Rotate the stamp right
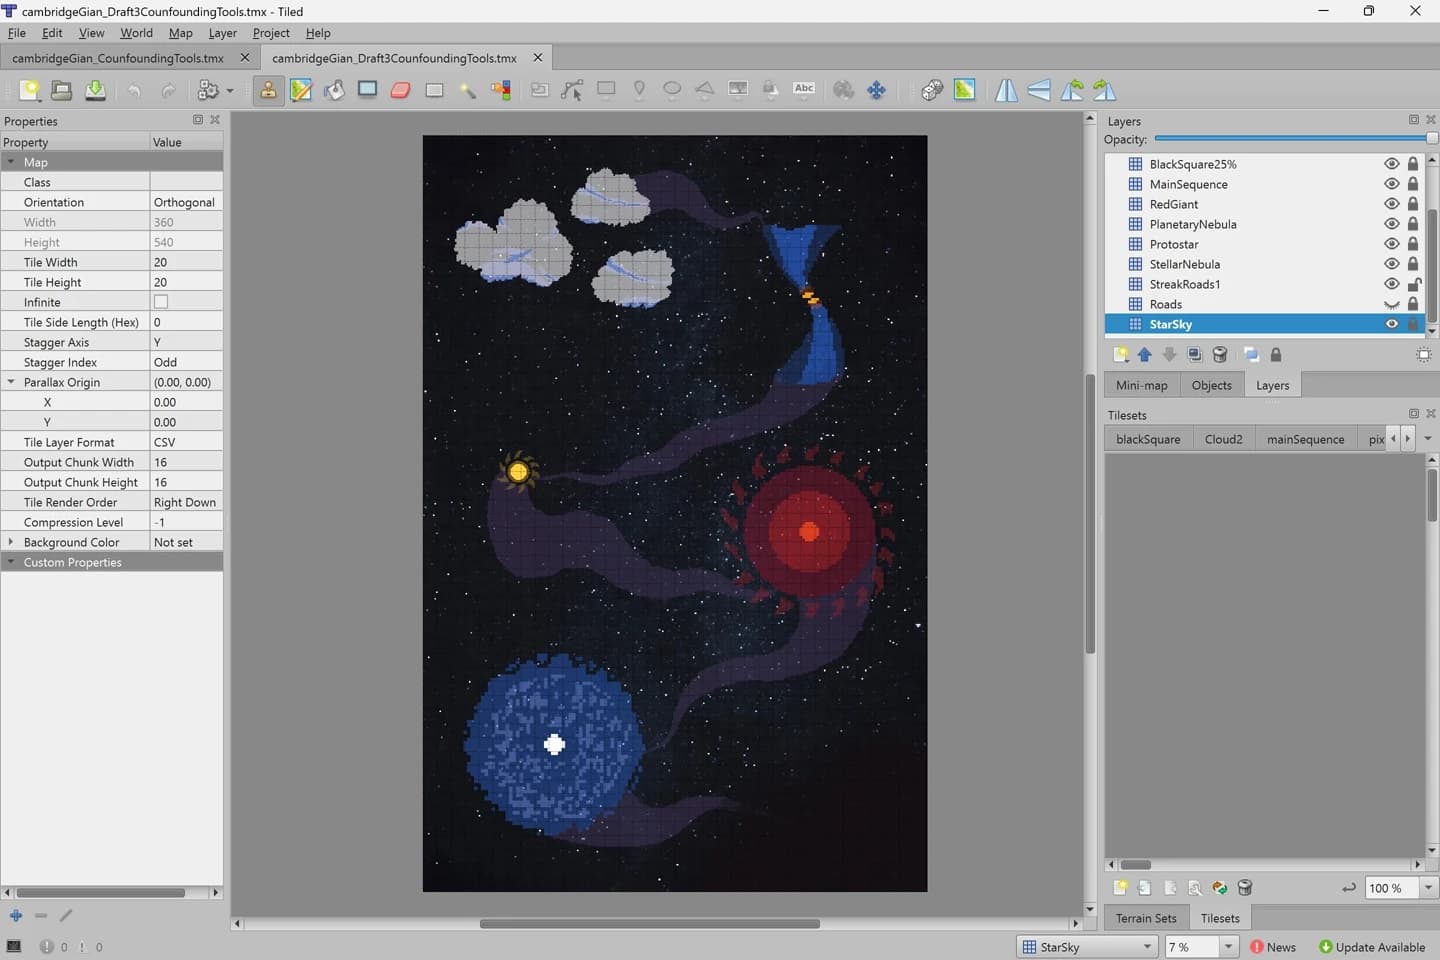The width and height of the screenshot is (1440, 960). [1105, 90]
